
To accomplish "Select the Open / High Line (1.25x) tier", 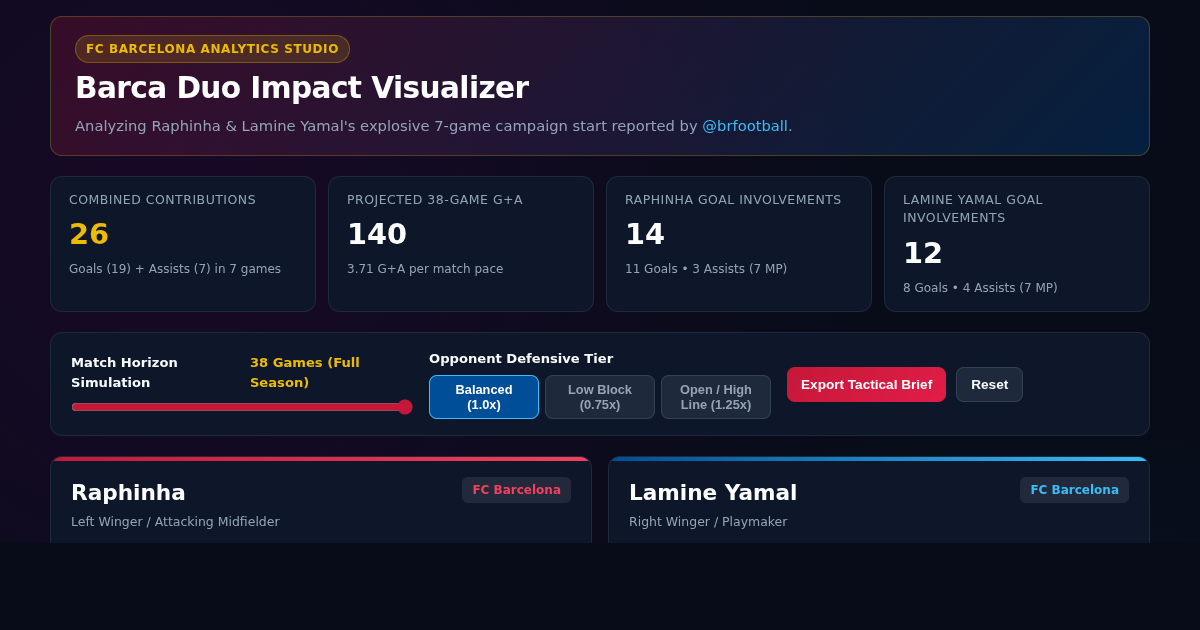I will coord(716,397).
